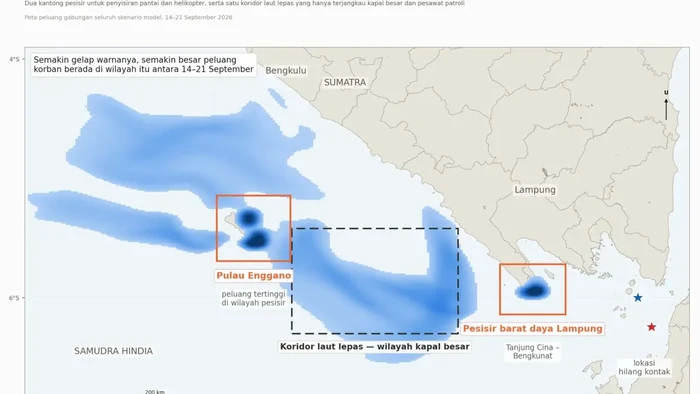The width and height of the screenshot is (700, 394).
Task: Click 'peluang tertinggi di wilayah pesisir' annotation
Action: point(253,299)
